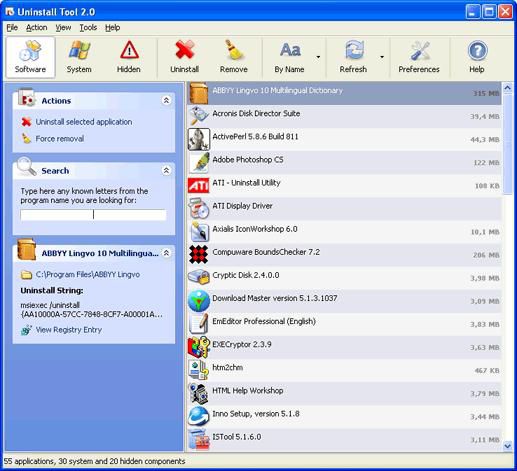Viewport: 517px width, 471px height.
Task: Click the red X Uninstall toolbar icon
Action: coord(185,57)
